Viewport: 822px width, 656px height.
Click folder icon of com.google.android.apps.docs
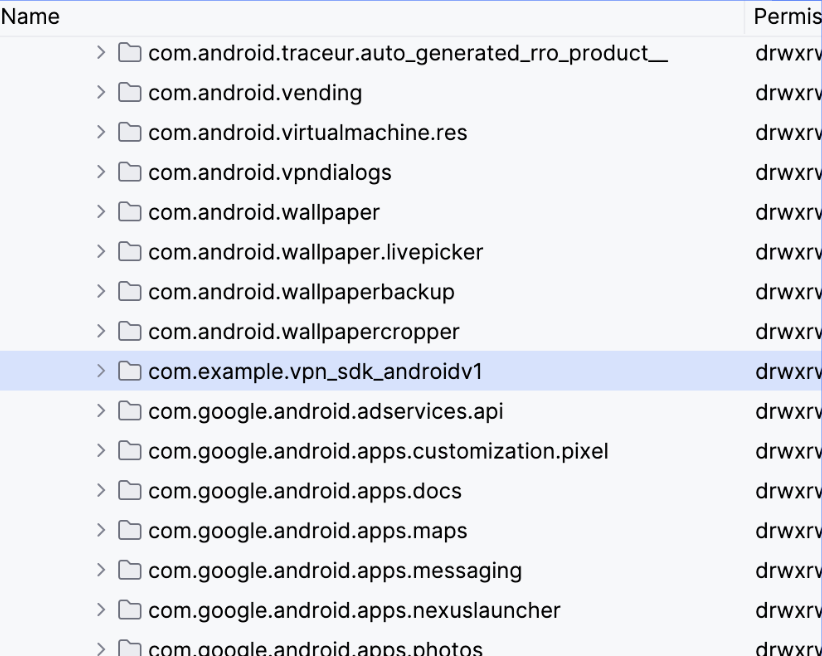pyautogui.click(x=129, y=491)
